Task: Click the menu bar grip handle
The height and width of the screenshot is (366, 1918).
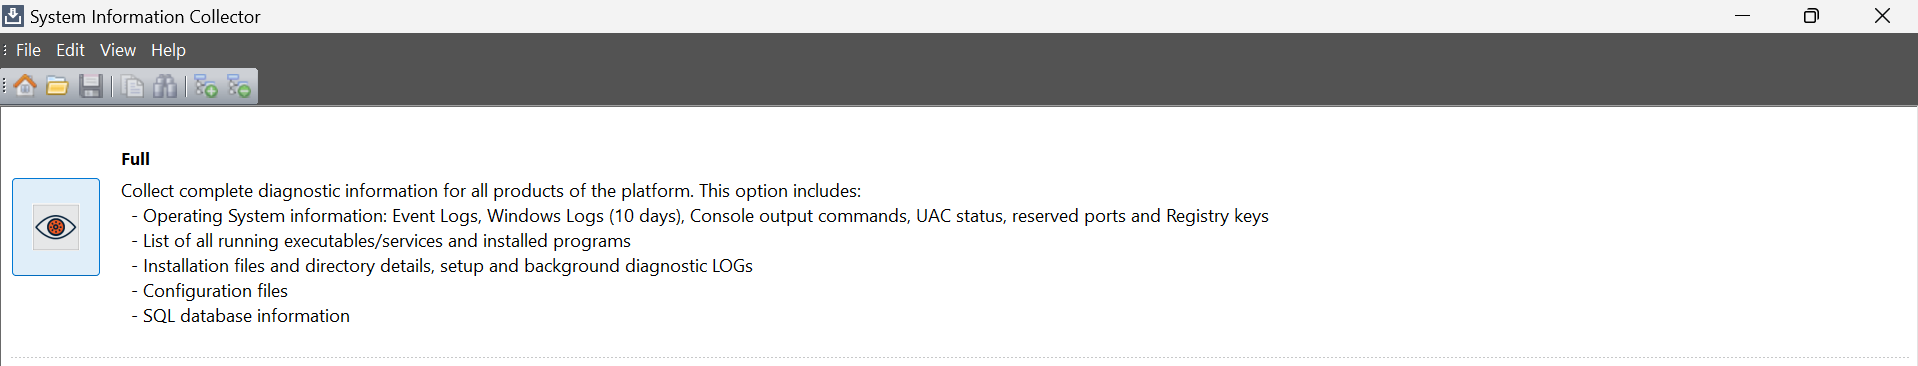Action: pyautogui.click(x=5, y=50)
